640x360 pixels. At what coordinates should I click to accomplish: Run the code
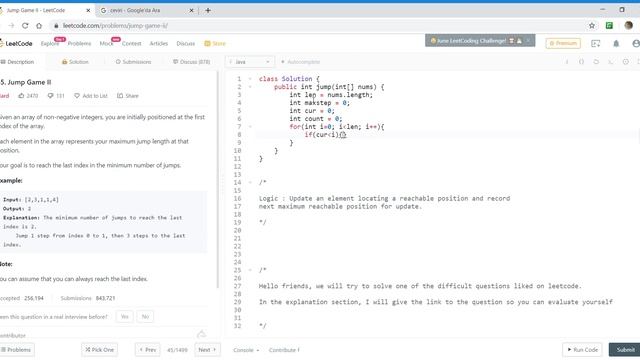click(x=582, y=350)
